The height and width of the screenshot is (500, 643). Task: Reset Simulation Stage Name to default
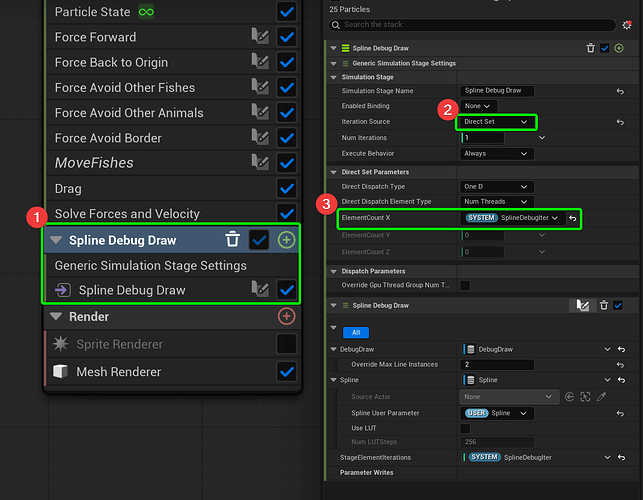click(x=620, y=91)
